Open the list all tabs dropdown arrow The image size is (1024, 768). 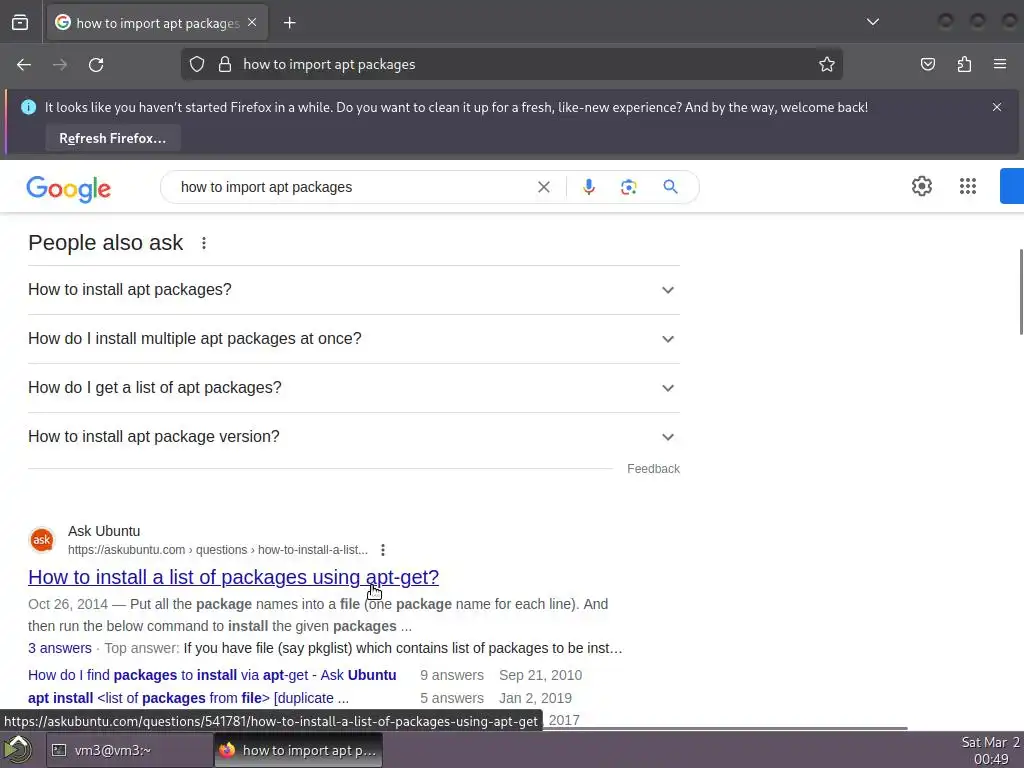click(x=872, y=23)
